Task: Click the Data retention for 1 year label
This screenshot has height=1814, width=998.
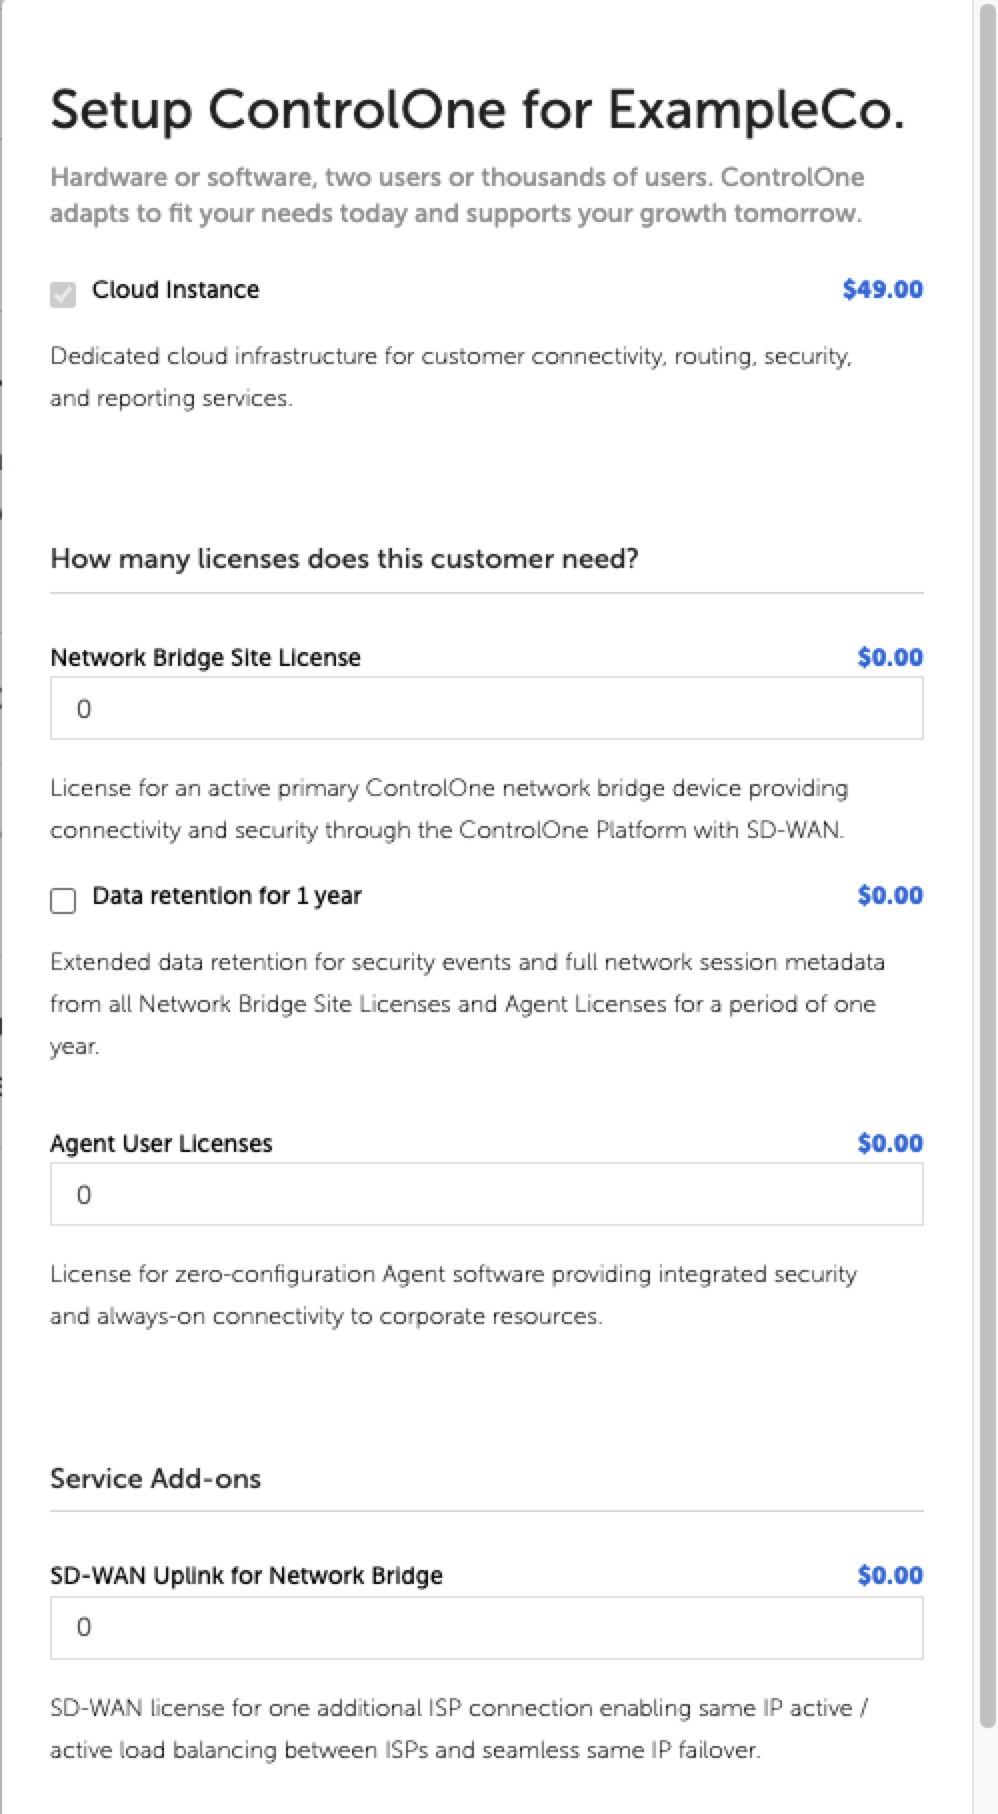Action: [x=226, y=896]
